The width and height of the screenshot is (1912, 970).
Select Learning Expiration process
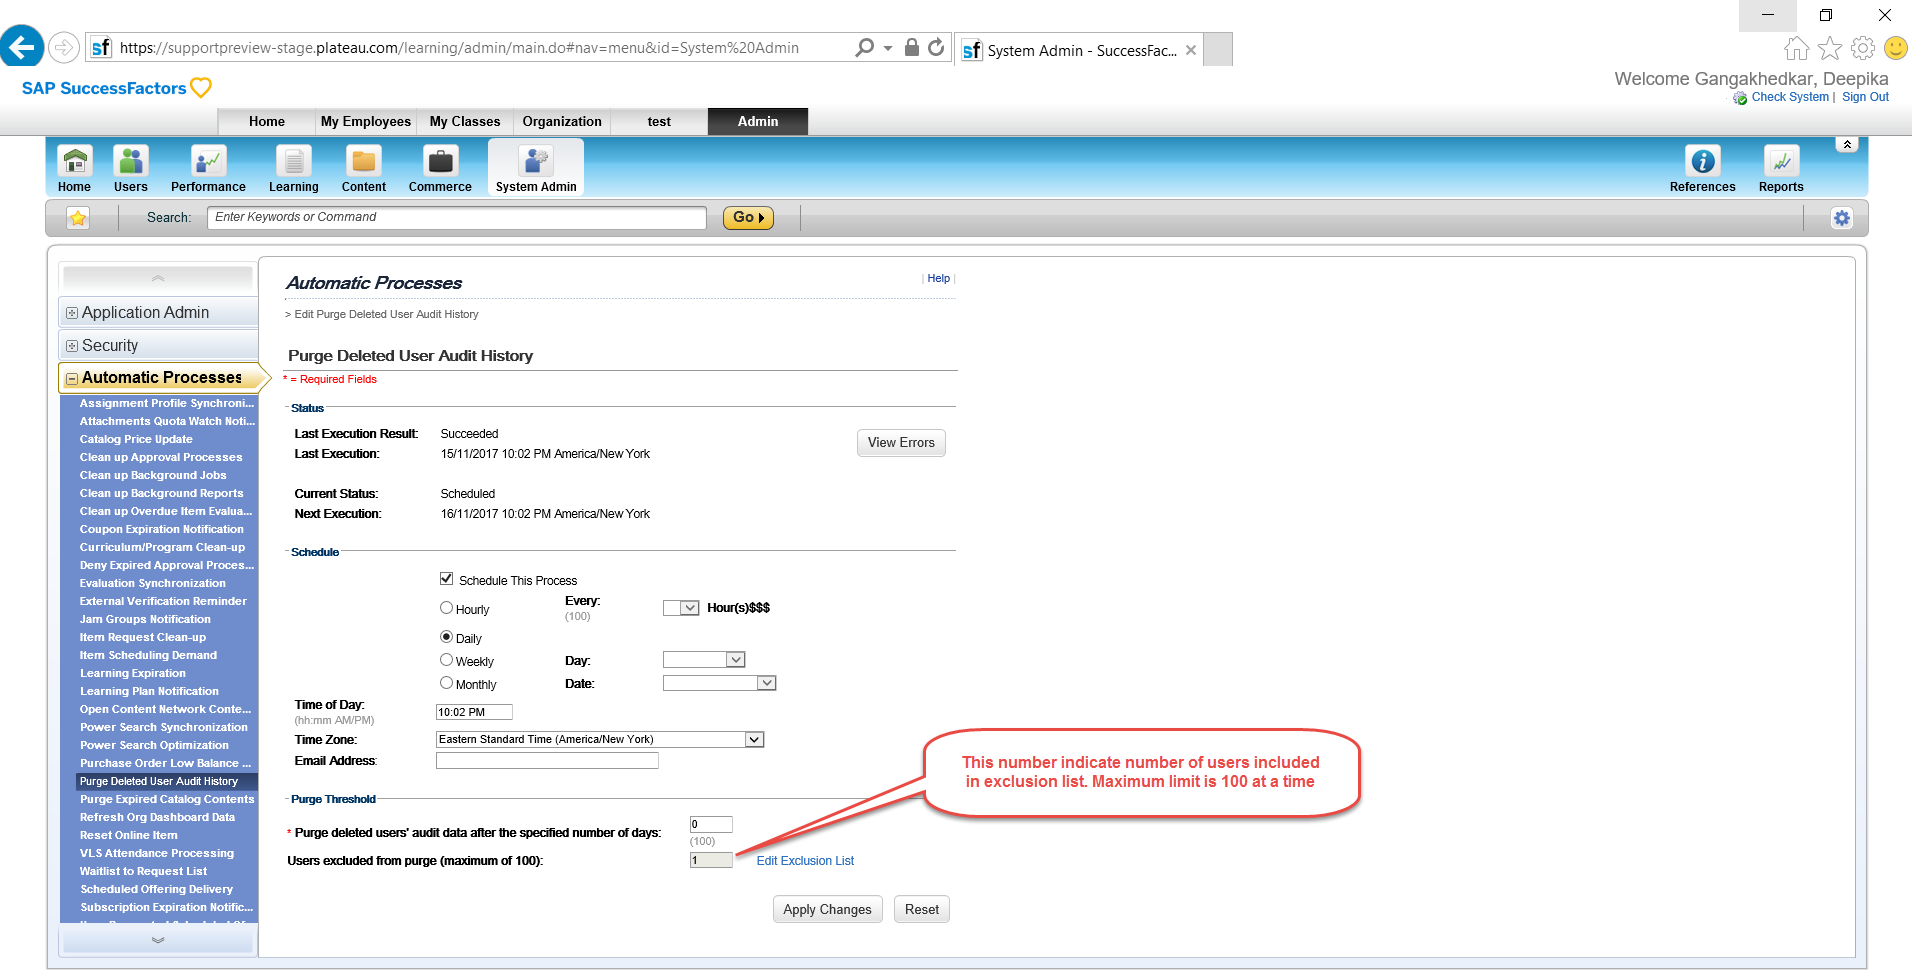point(133,673)
